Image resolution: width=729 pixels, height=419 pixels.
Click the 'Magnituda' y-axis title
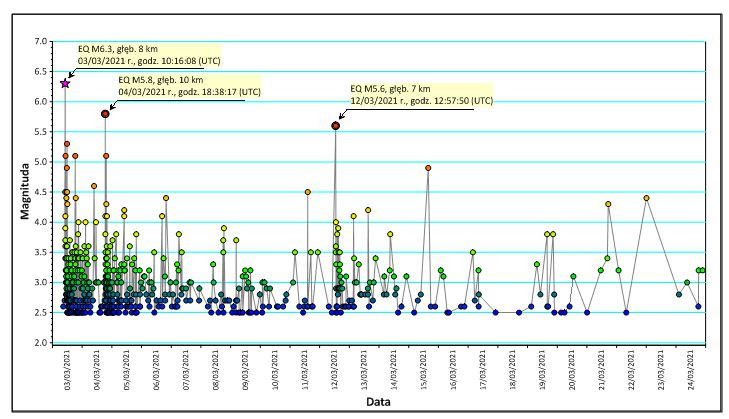(x=25, y=191)
